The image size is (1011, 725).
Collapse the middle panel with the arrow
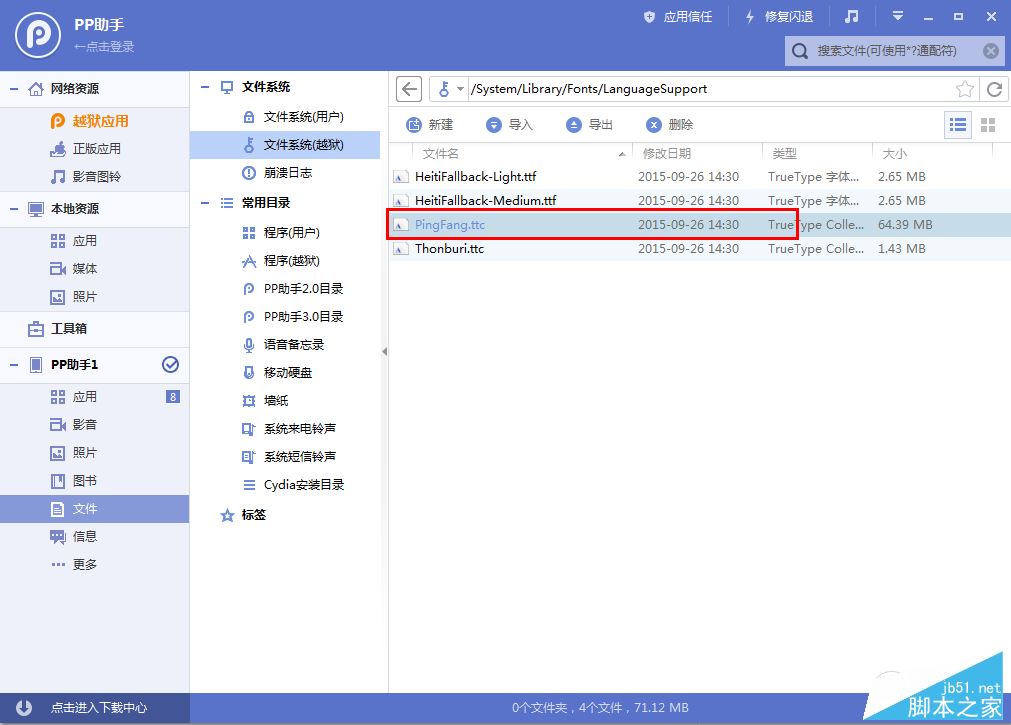click(384, 352)
